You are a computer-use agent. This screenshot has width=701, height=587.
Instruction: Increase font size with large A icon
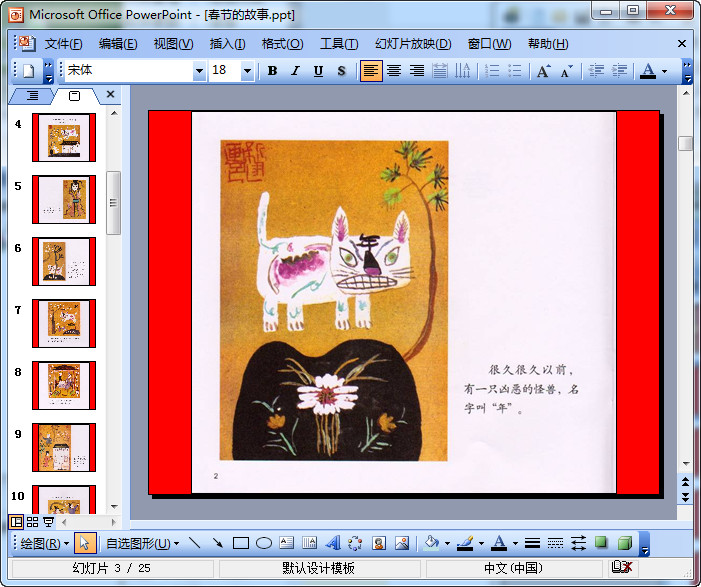pyautogui.click(x=543, y=71)
